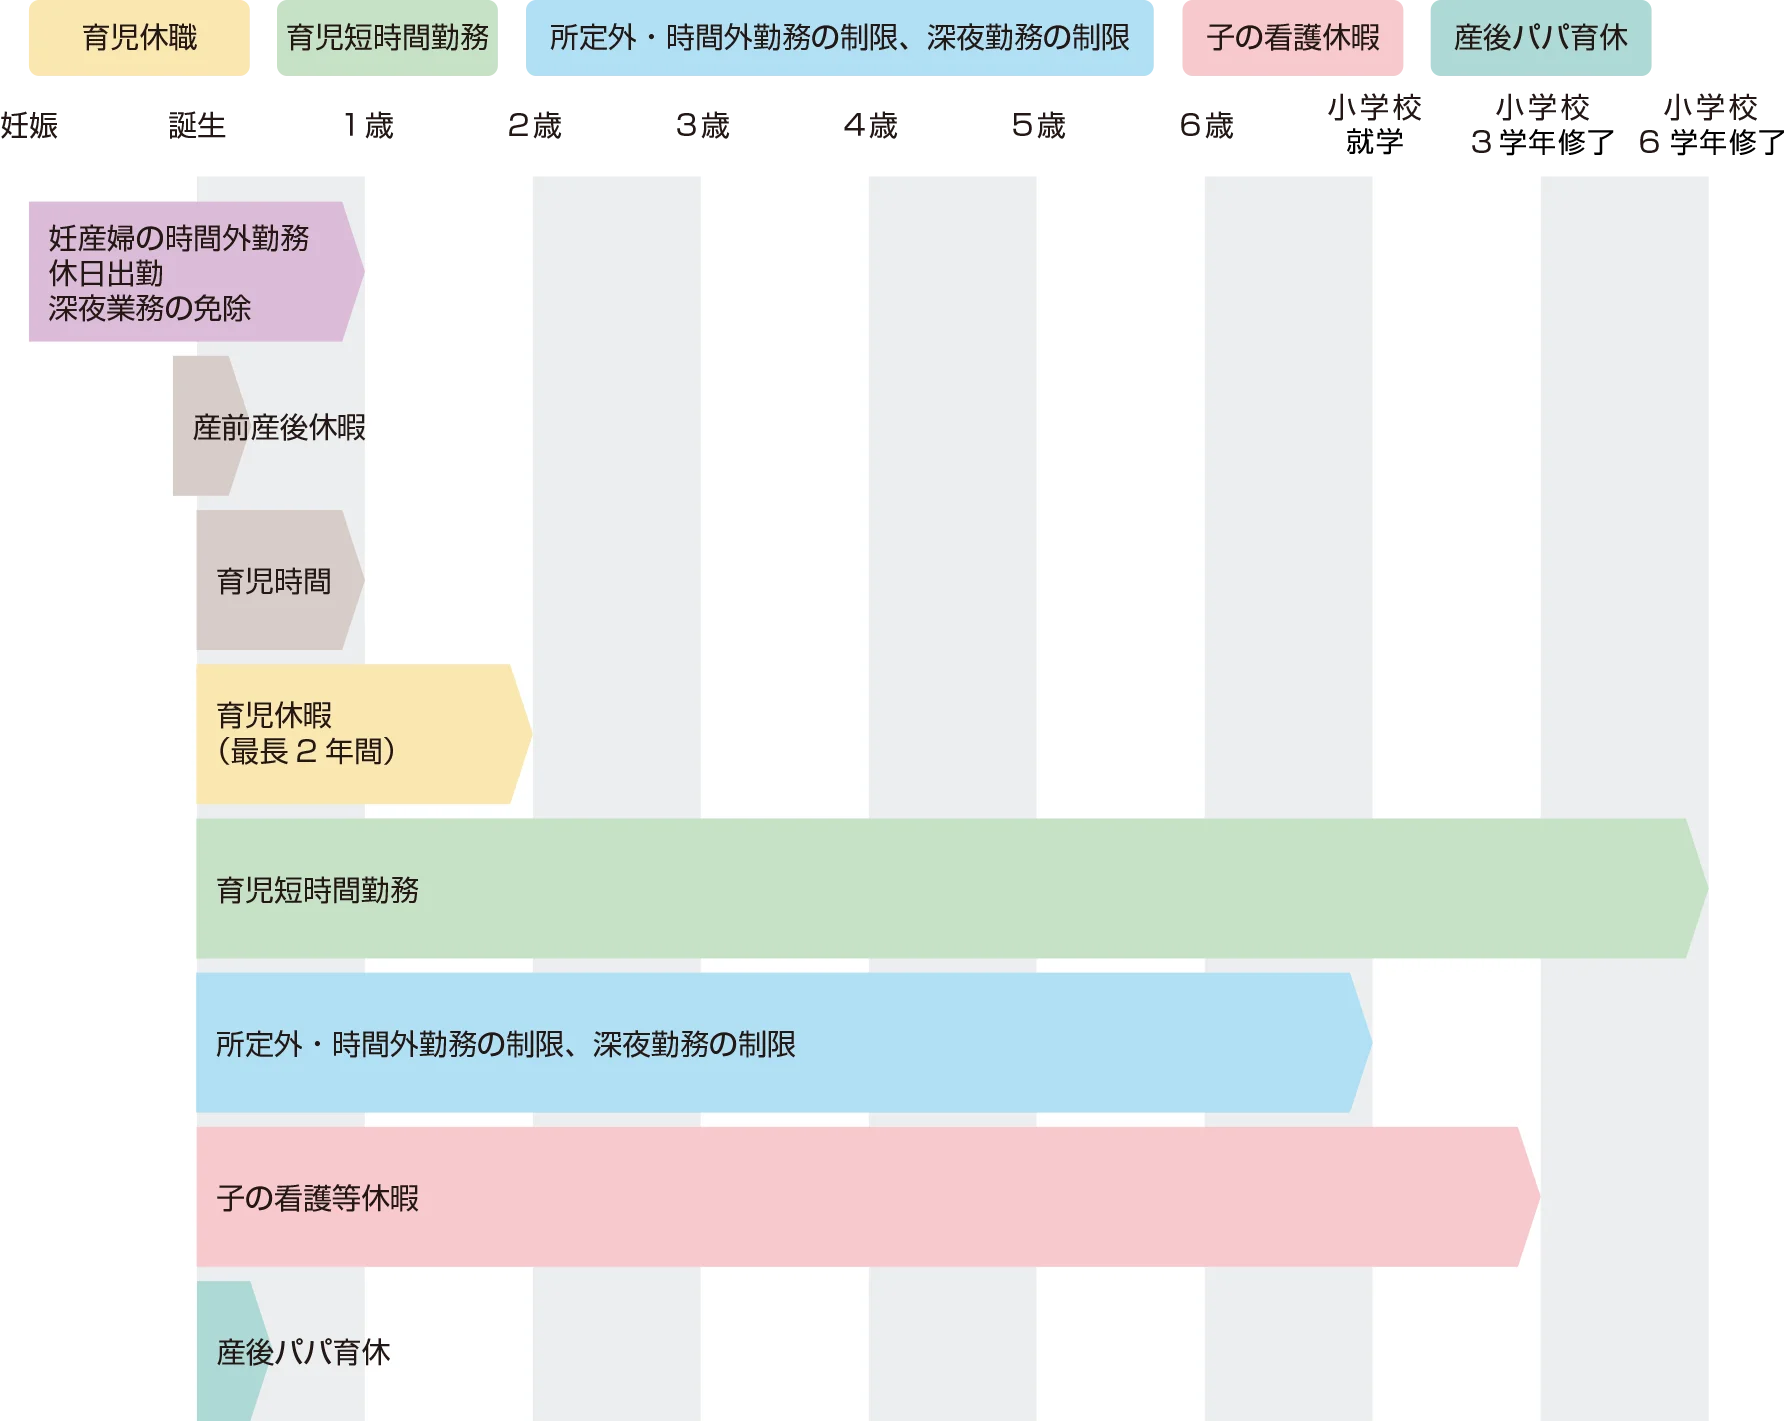Click the 所定外・時間外勤務の制限 text in the long blue bar

(x=505, y=1044)
